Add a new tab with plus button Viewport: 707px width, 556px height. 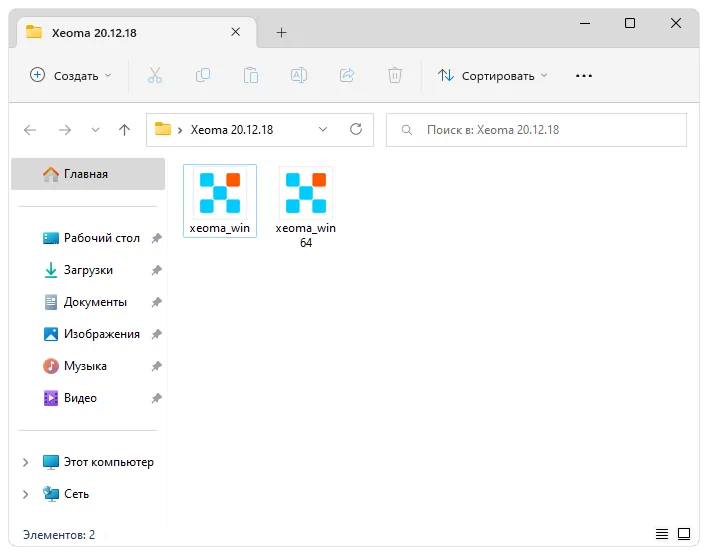tap(281, 32)
